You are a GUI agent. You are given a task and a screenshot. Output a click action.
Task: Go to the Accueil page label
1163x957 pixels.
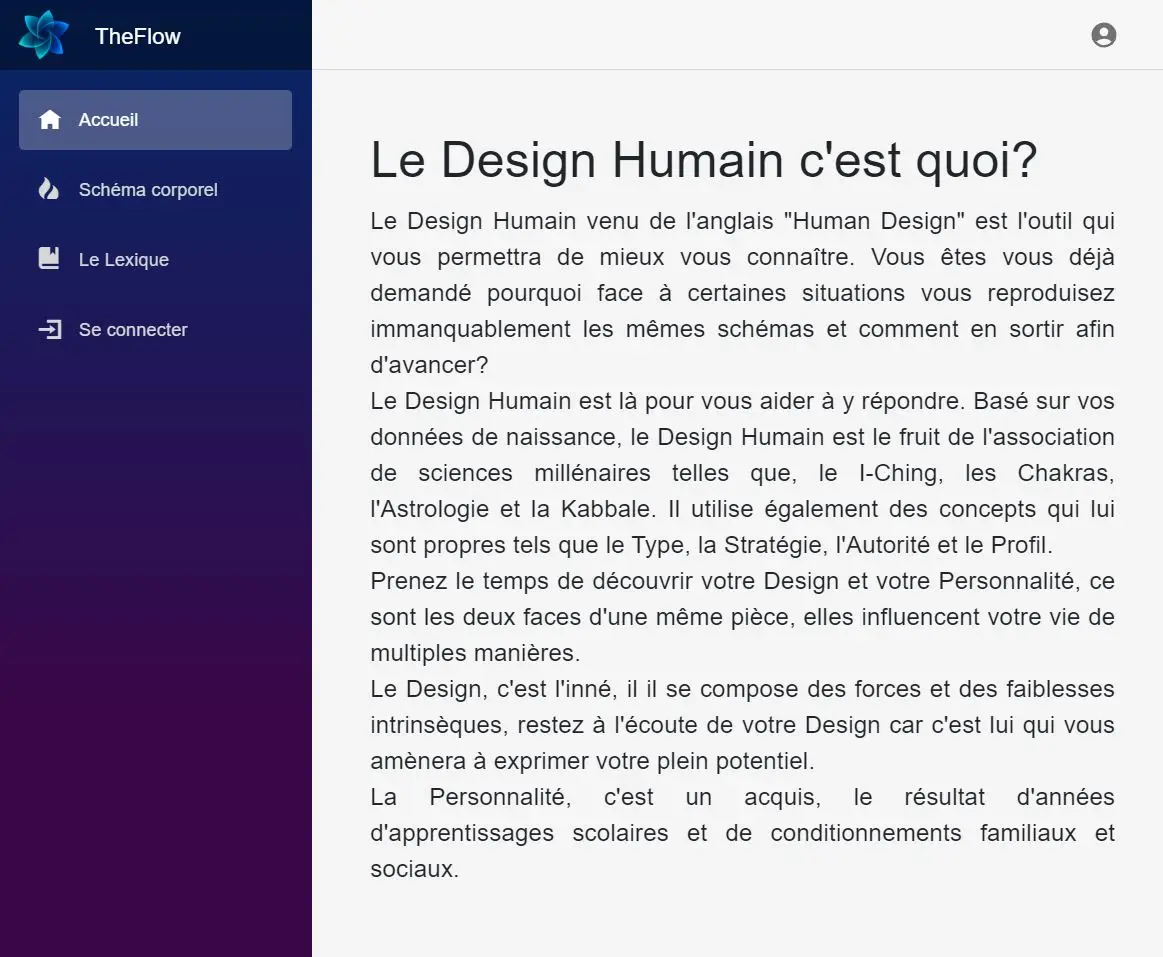tap(108, 120)
